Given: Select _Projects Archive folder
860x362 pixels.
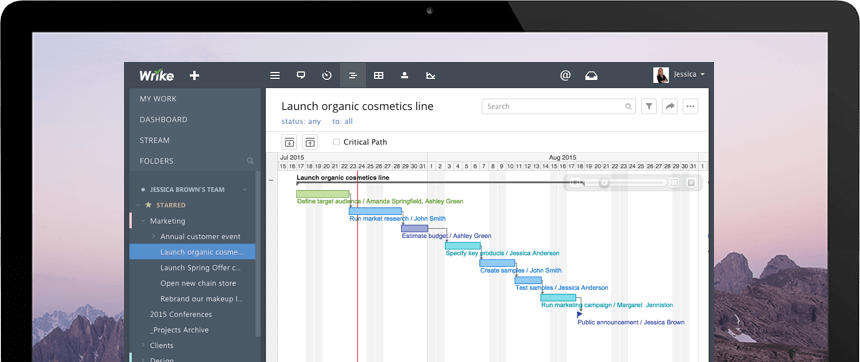Looking at the screenshot, I should [x=179, y=330].
